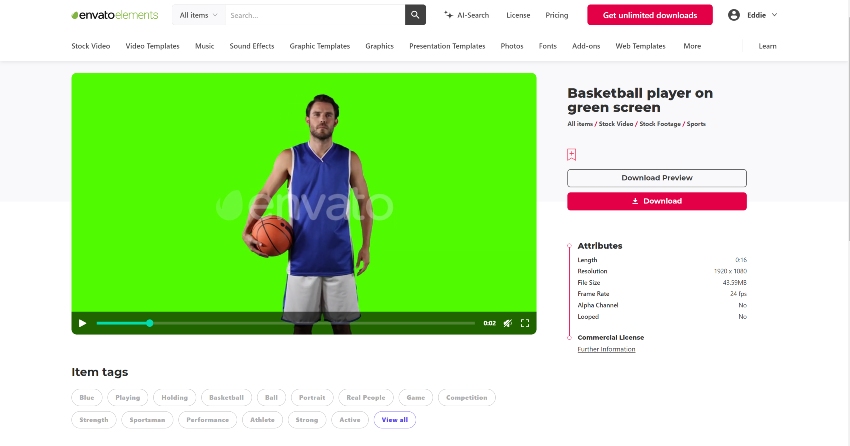Play the basketball player video
The image size is (850, 446).
[82, 323]
